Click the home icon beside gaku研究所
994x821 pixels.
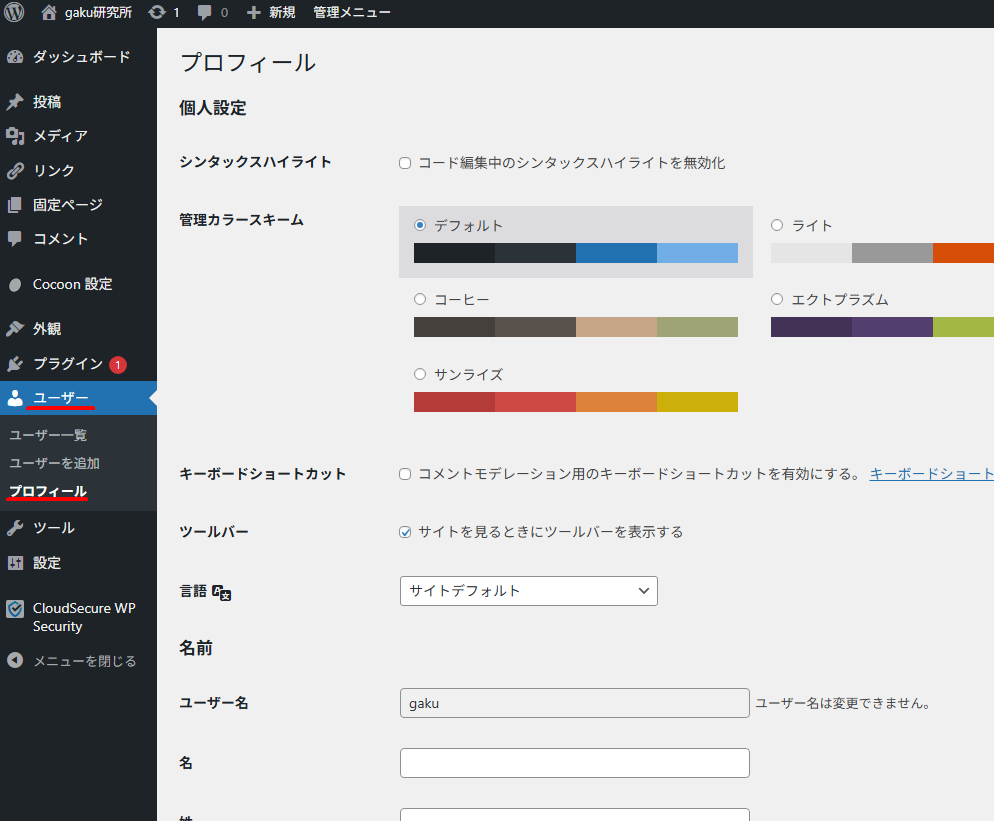(x=49, y=13)
